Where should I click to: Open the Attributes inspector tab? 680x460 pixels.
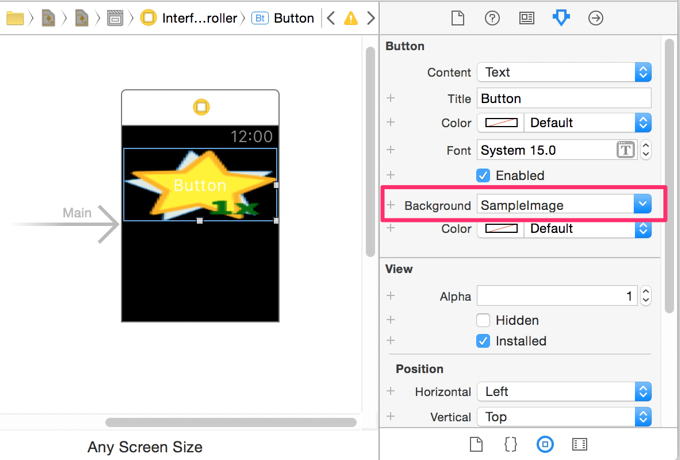click(561, 18)
